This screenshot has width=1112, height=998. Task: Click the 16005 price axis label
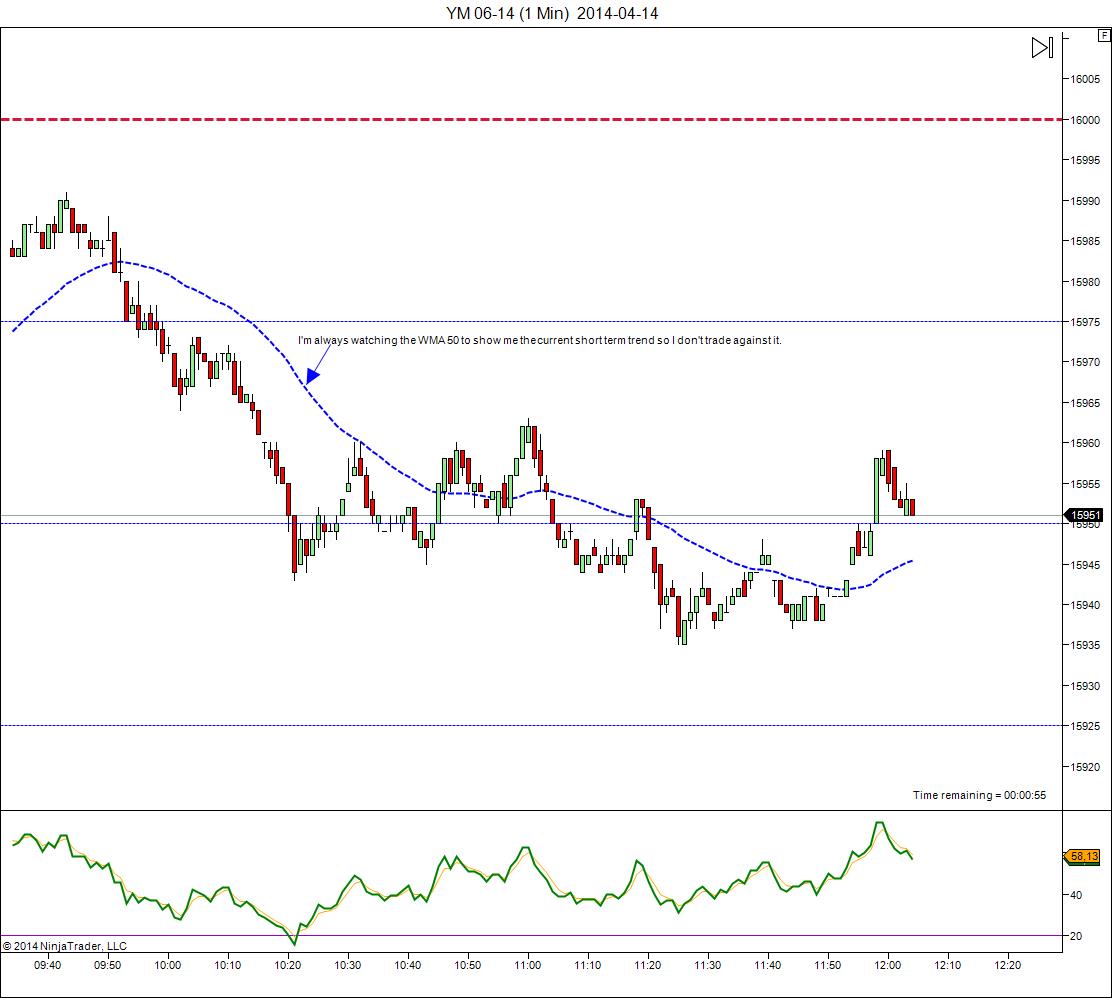pos(1085,79)
